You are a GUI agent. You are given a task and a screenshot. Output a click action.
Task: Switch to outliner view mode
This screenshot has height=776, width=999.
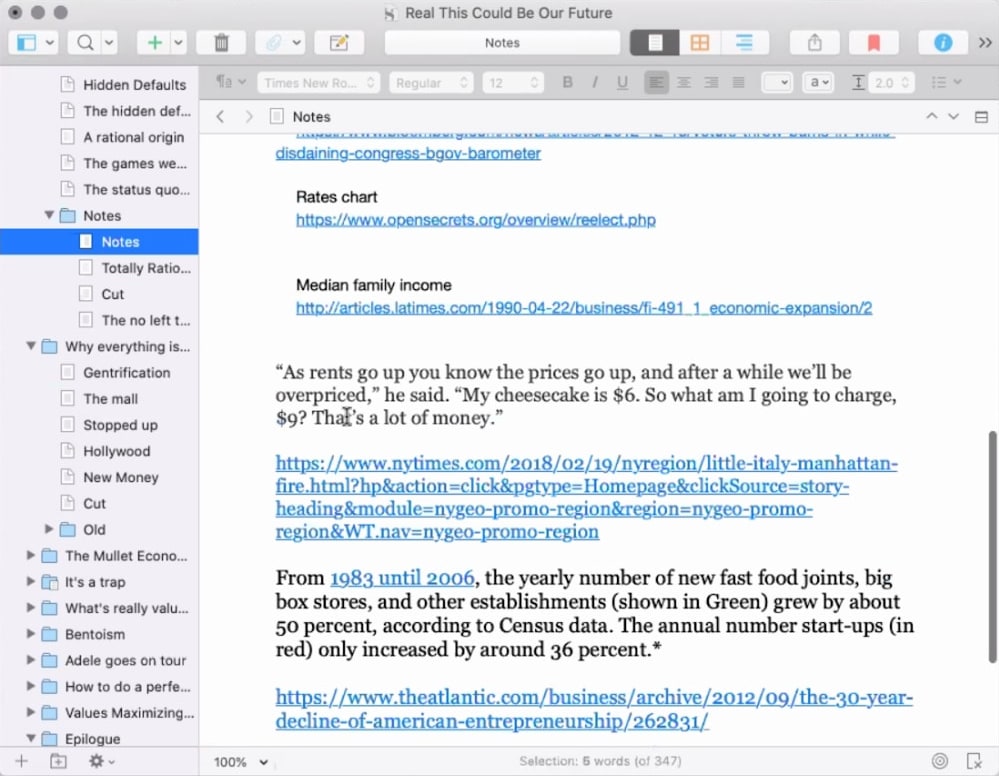coord(744,43)
